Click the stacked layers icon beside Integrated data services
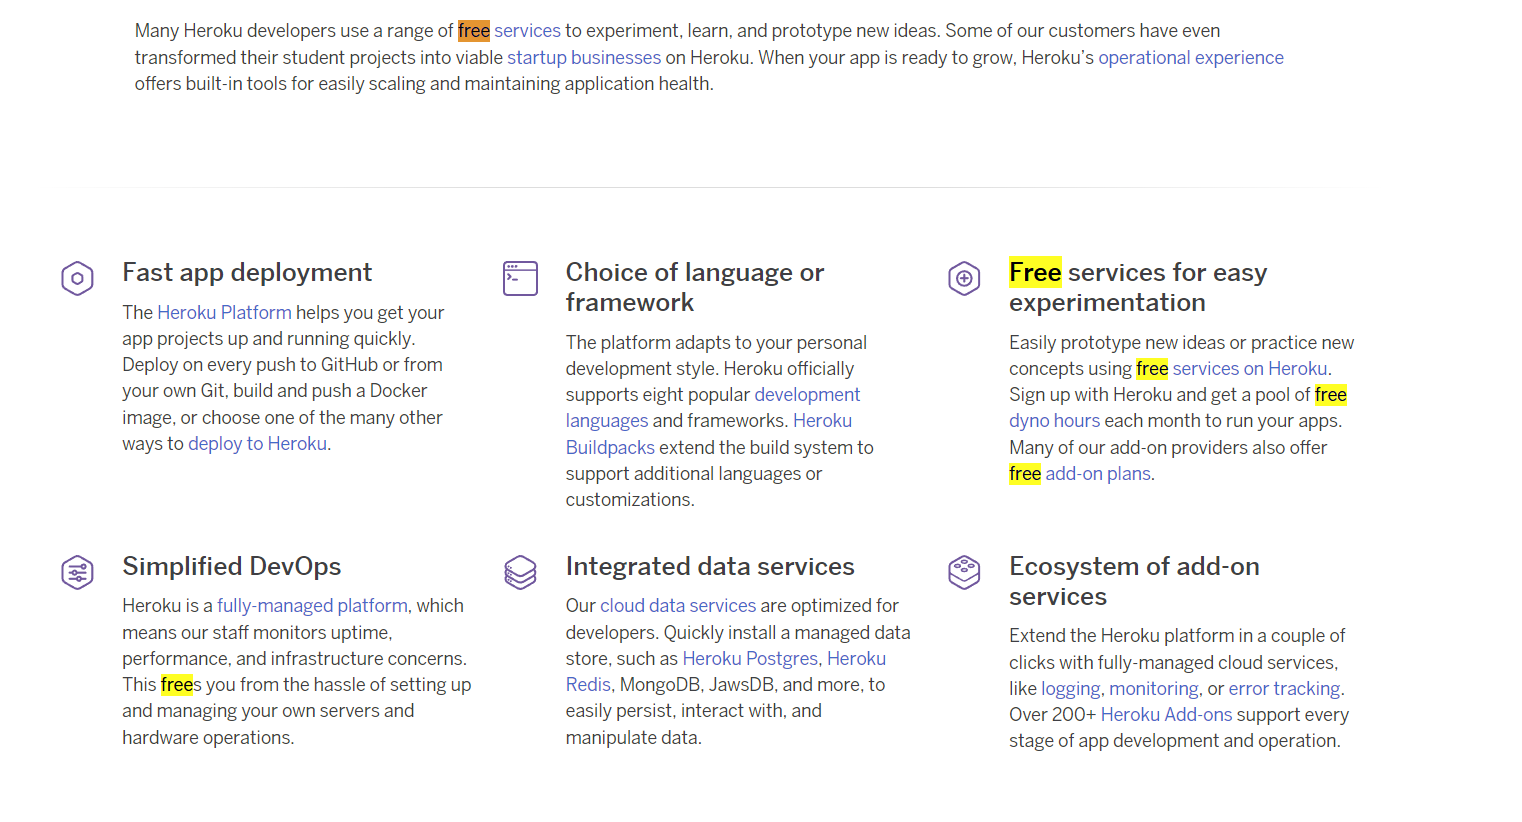This screenshot has height=822, width=1522. (x=520, y=572)
